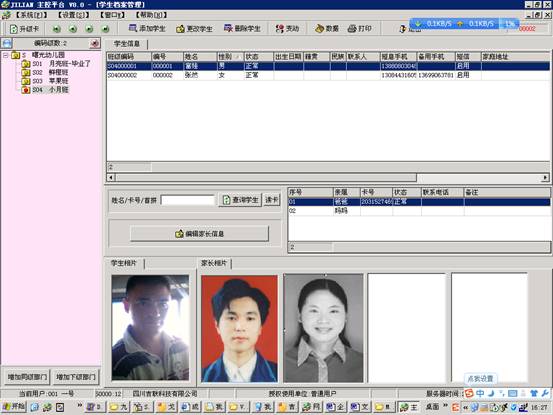553x415 pixels.
Task: Switch to the 家长相片 tab
Action: coord(214,263)
